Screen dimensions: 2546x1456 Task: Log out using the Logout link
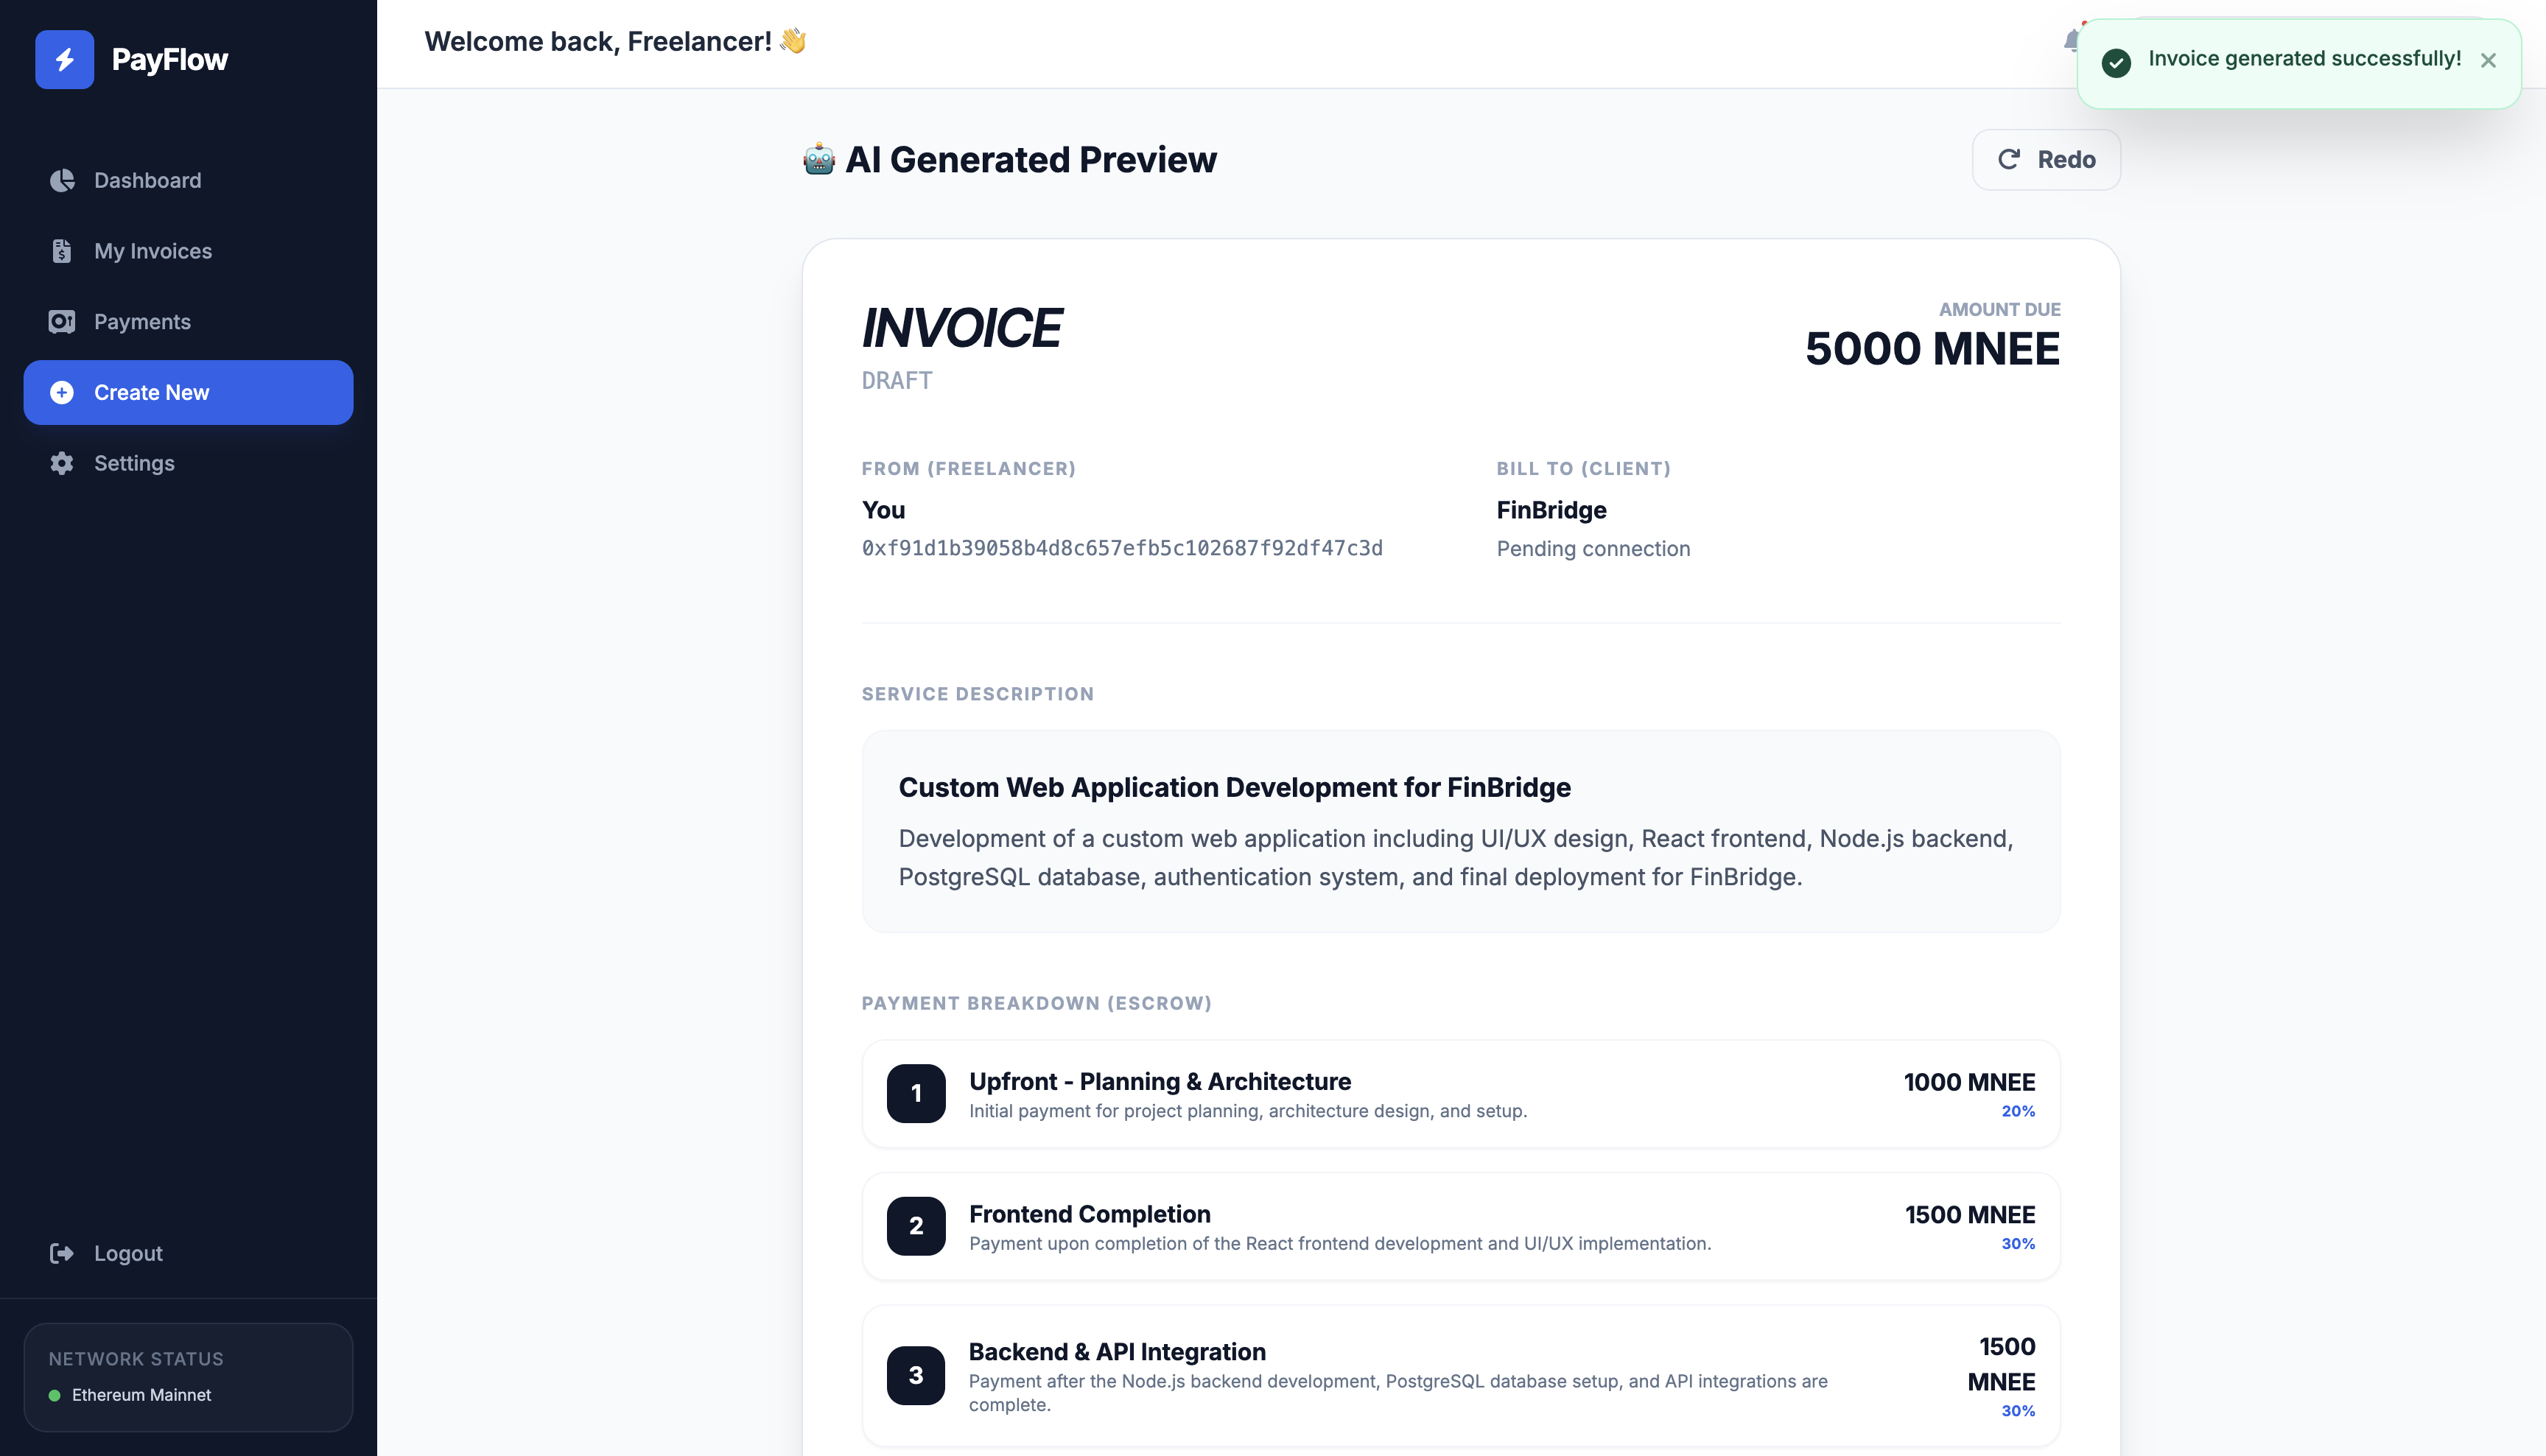pos(128,1253)
